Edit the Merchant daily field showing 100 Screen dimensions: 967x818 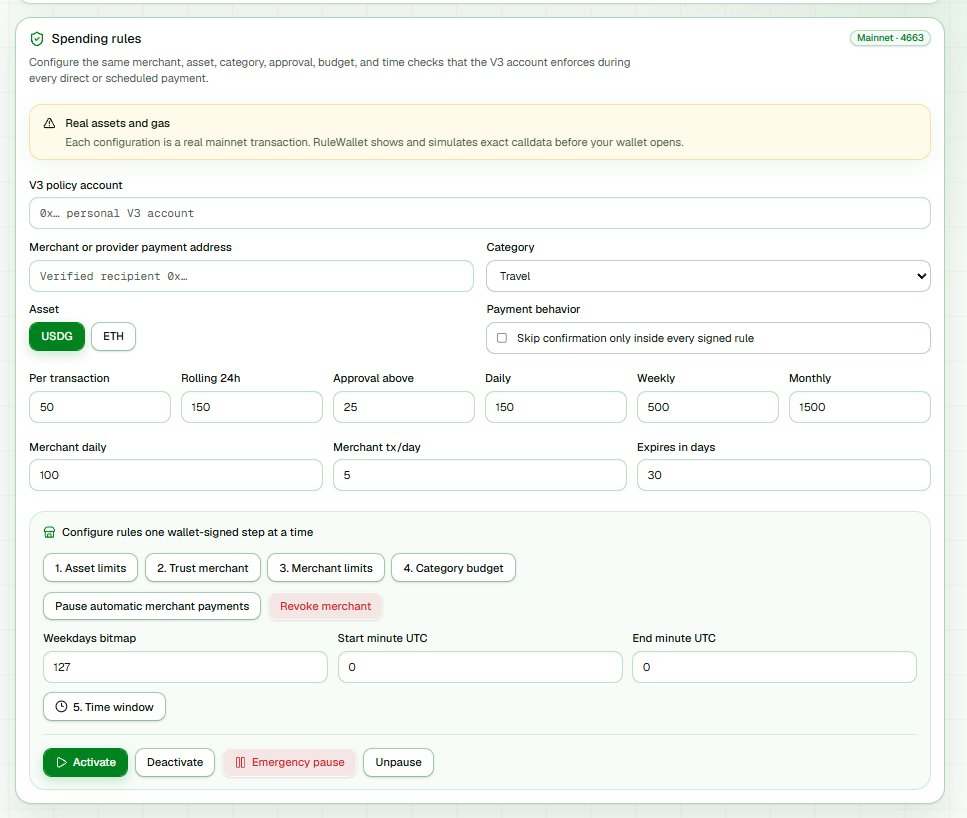click(x=176, y=475)
